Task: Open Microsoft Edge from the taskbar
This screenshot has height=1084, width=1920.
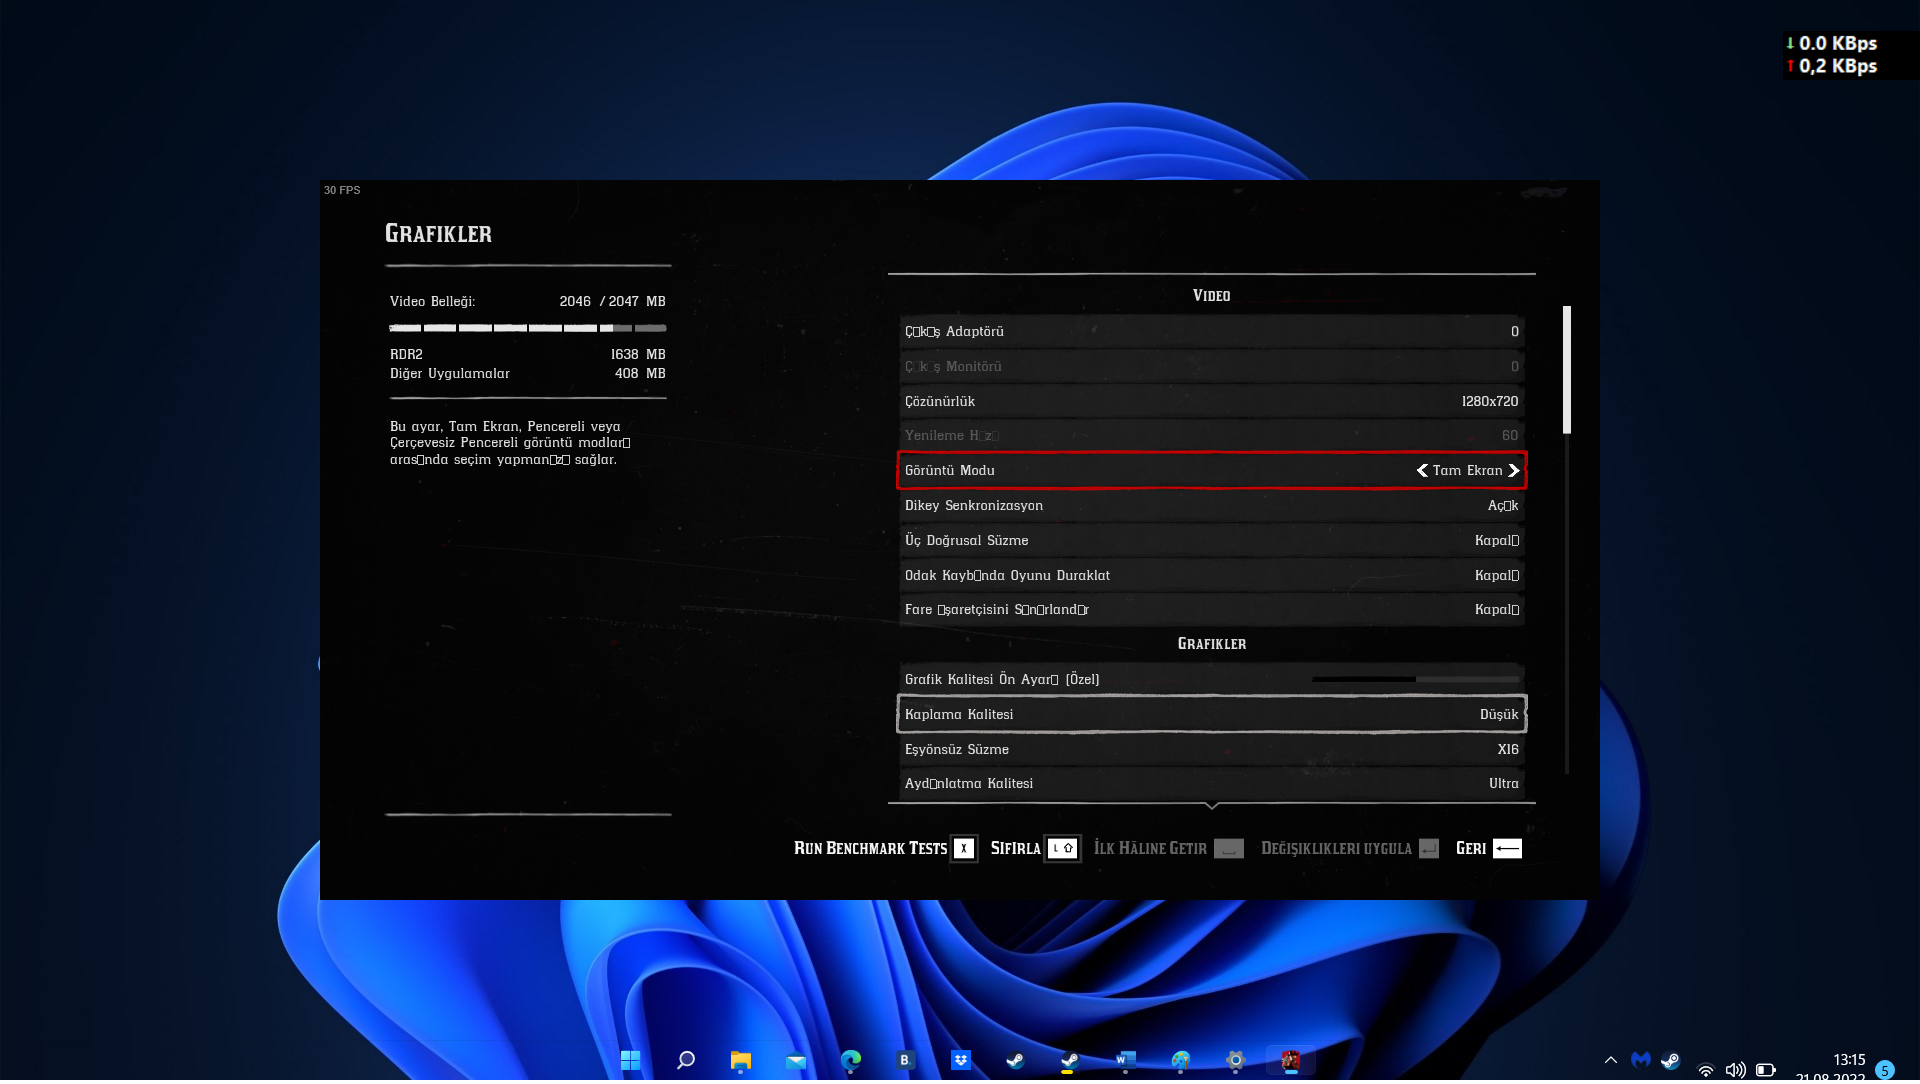Action: pyautogui.click(x=851, y=1060)
